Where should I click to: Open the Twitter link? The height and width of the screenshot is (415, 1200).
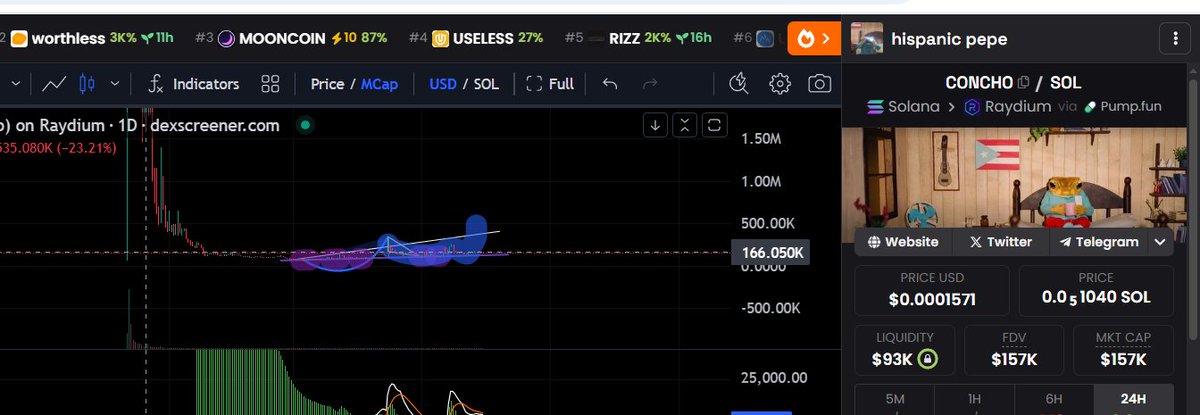pos(1000,241)
